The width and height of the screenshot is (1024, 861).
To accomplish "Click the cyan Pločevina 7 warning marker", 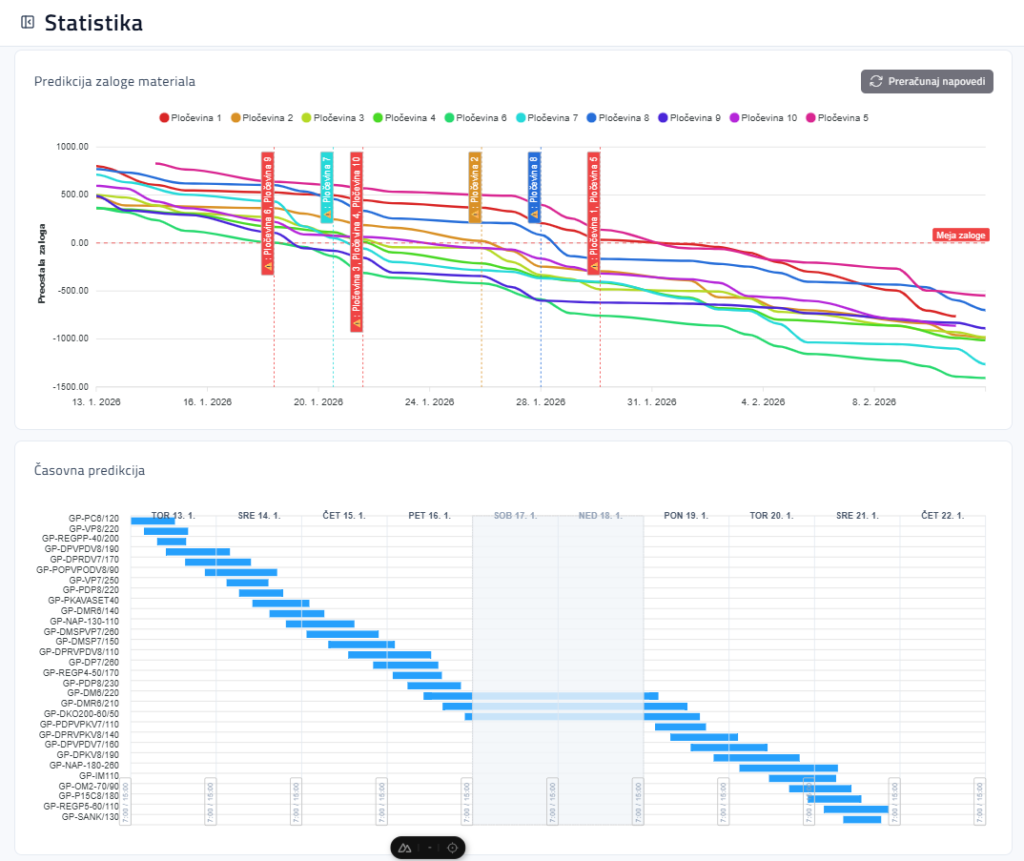I will [327, 187].
